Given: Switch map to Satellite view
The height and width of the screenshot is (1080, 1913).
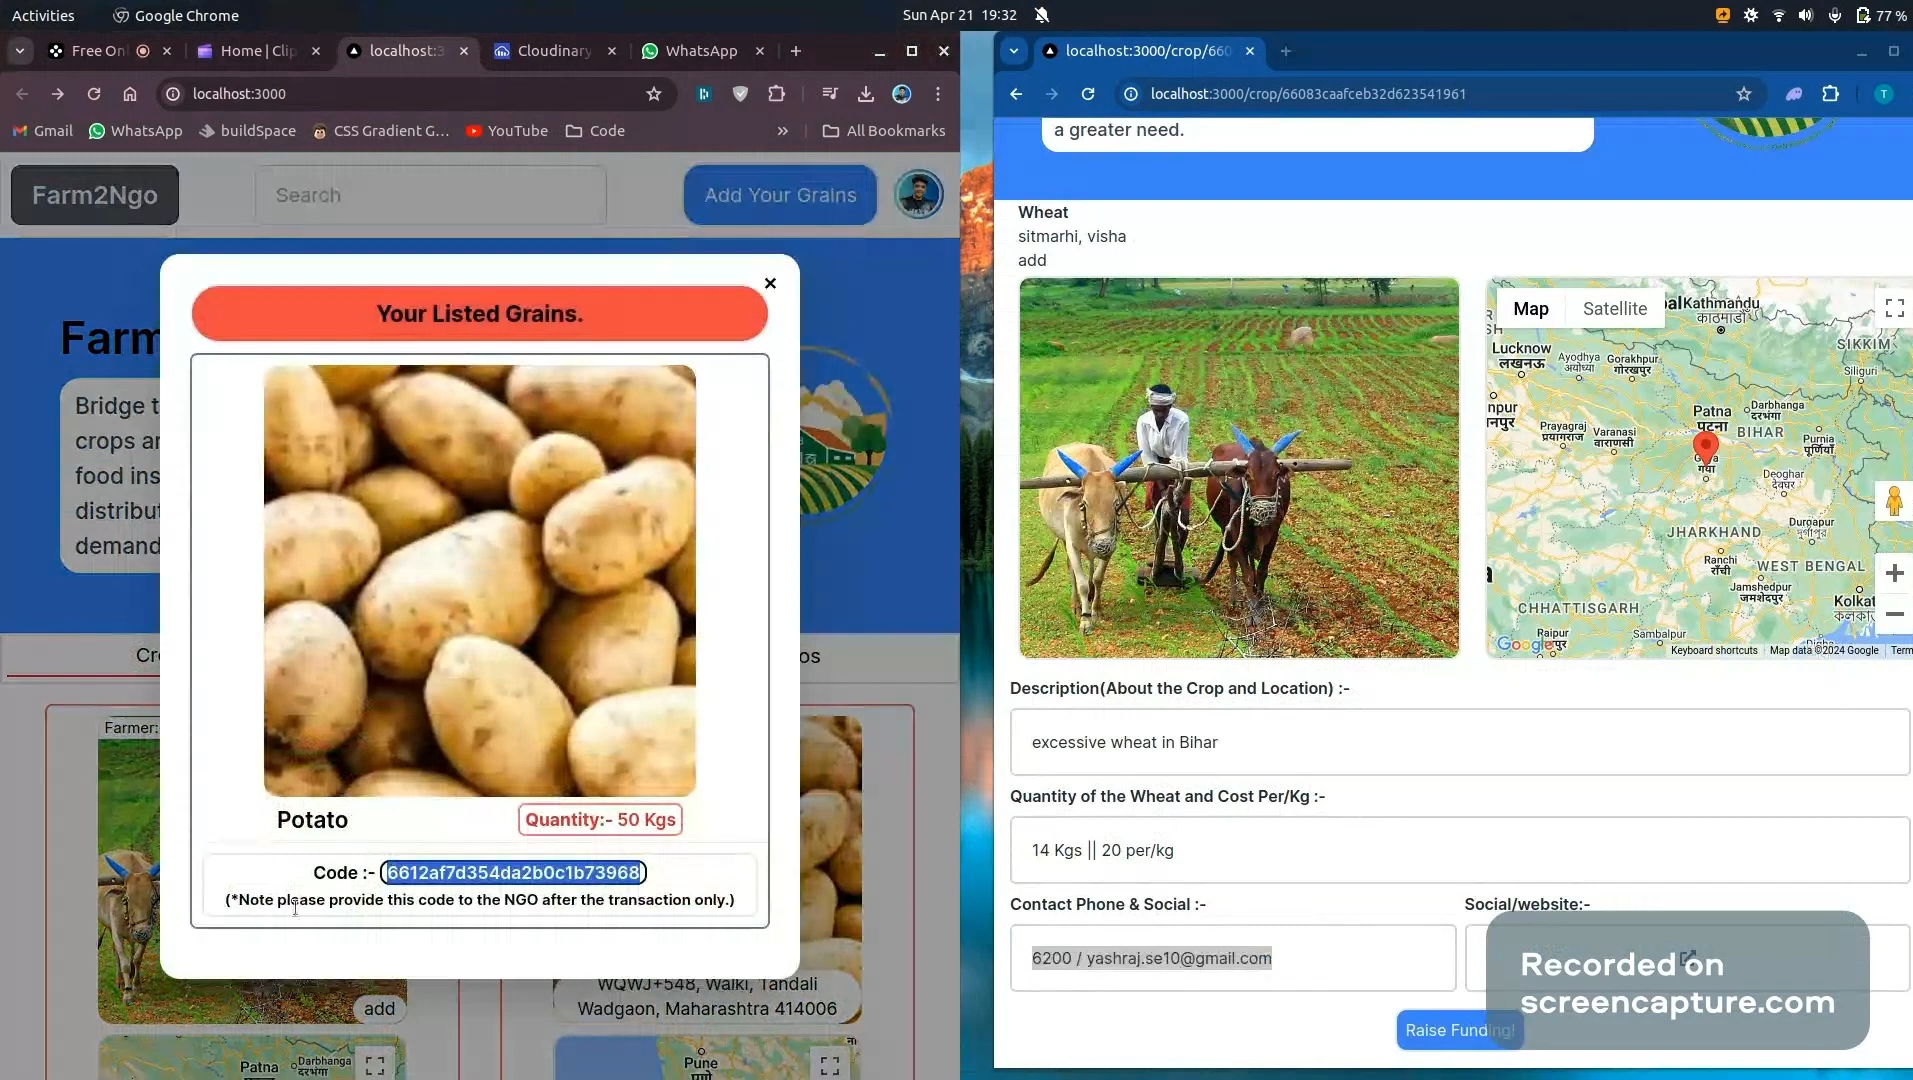Looking at the screenshot, I should click(x=1615, y=309).
